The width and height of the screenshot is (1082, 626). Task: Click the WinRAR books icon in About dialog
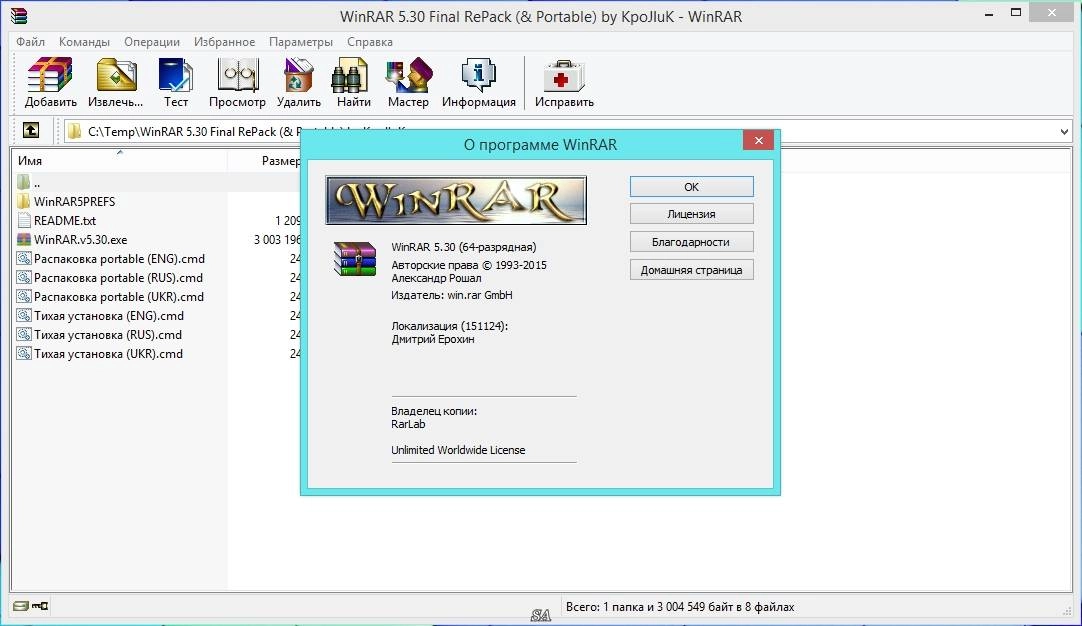pos(354,259)
